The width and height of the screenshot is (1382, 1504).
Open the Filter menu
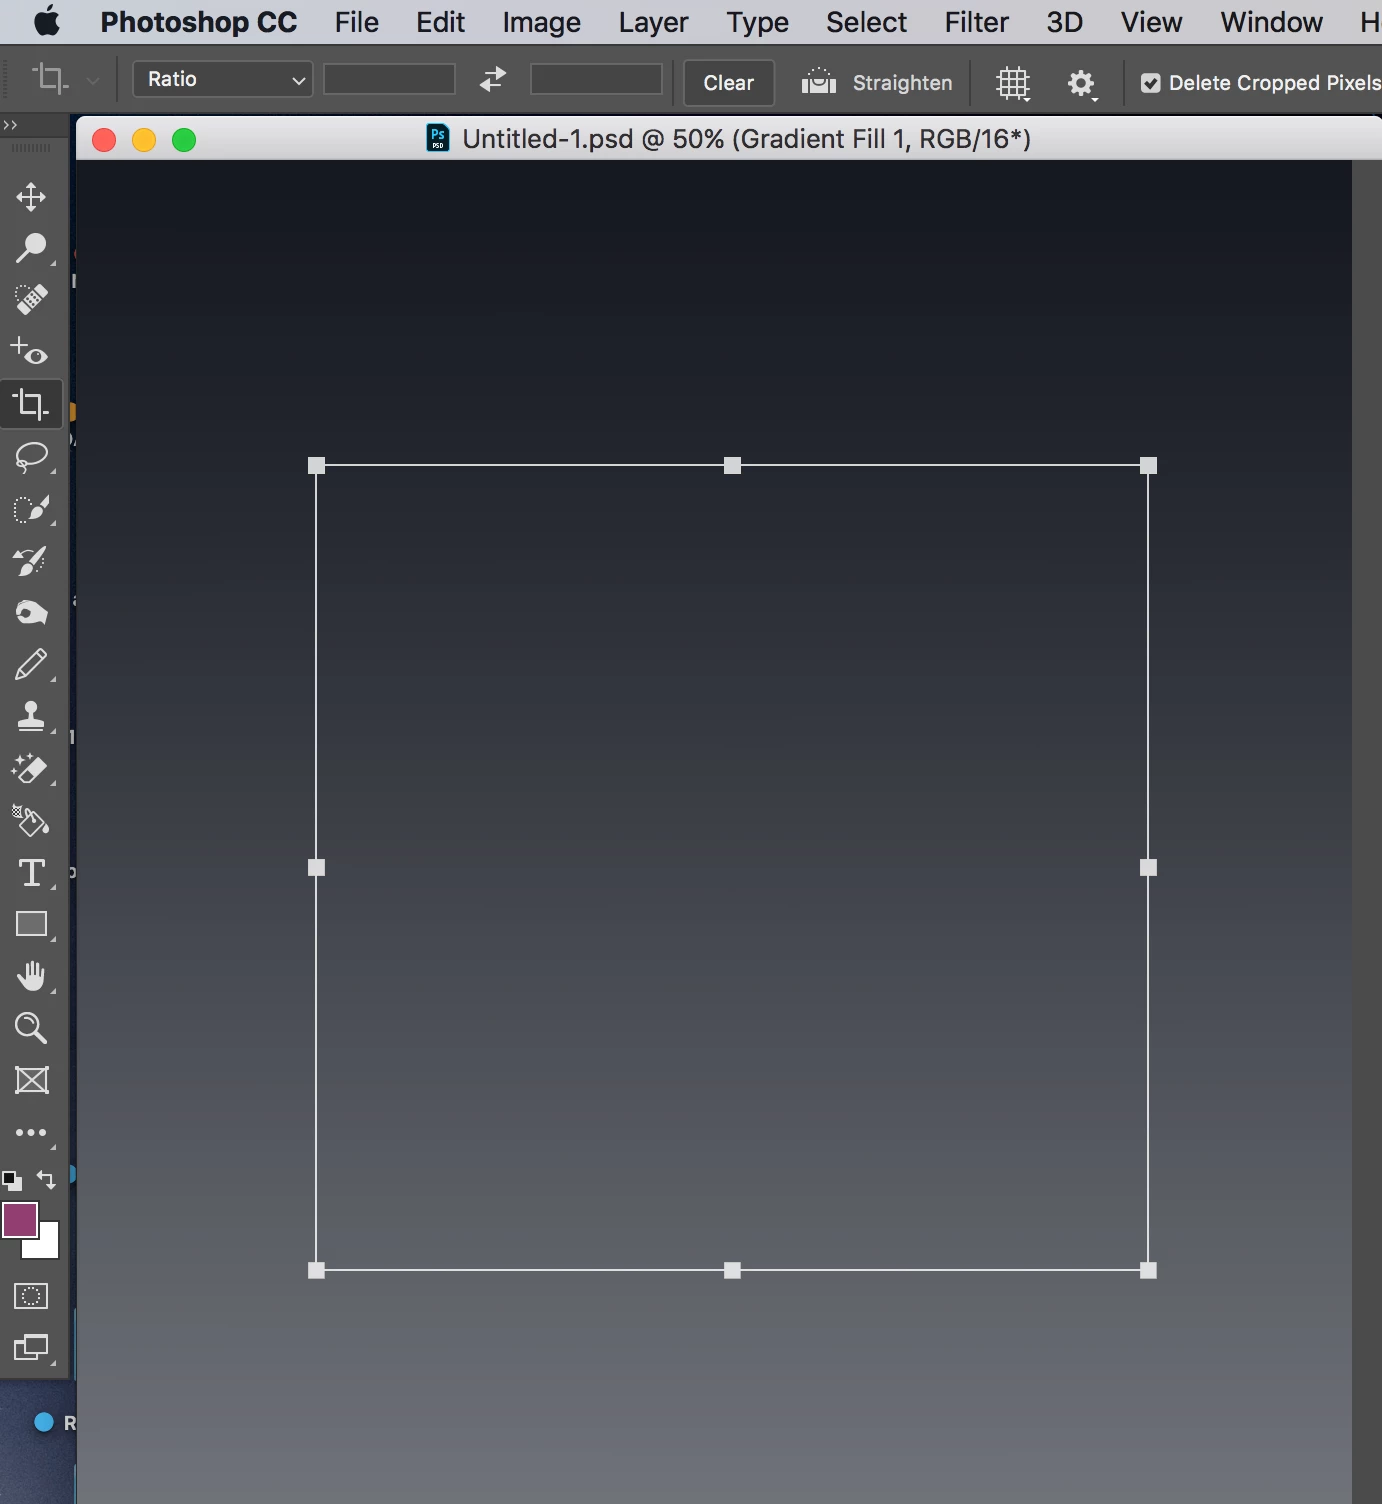click(x=977, y=22)
